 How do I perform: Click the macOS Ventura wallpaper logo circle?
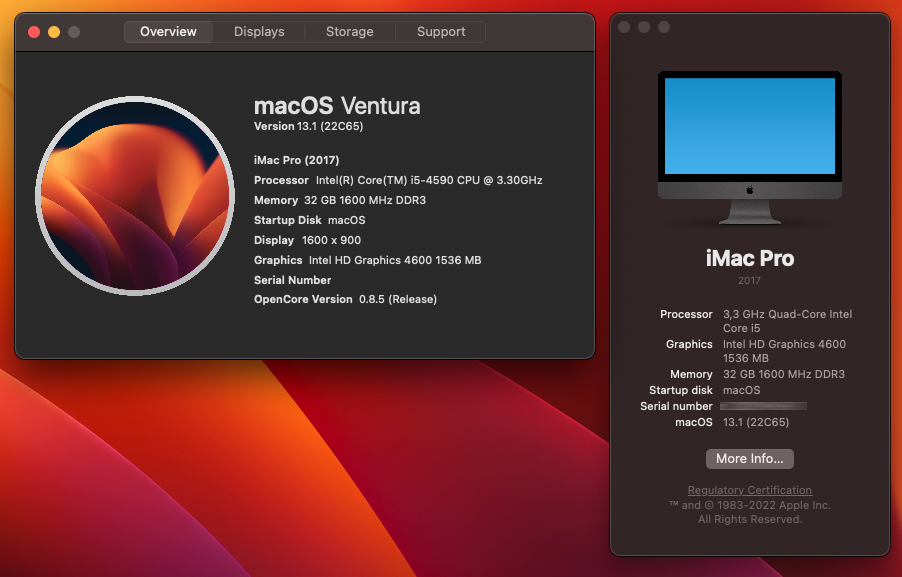[135, 196]
